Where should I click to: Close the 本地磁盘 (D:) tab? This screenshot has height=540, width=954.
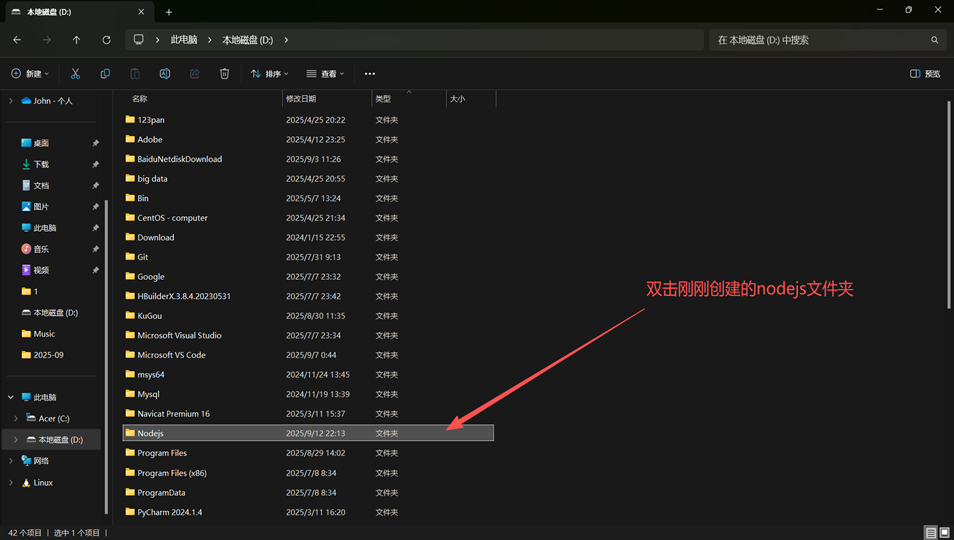tap(141, 12)
